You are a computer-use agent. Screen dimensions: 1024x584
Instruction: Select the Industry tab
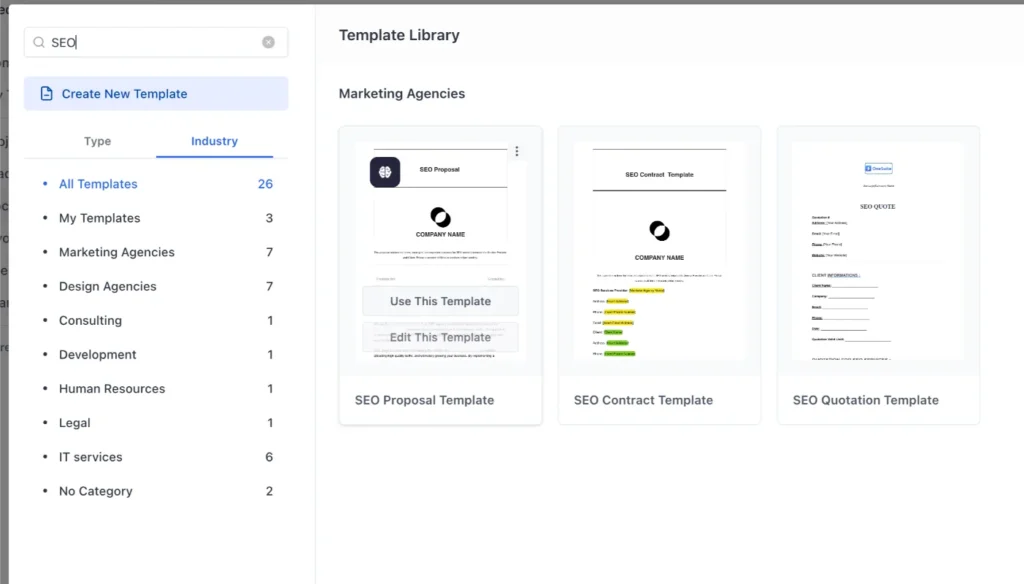tap(214, 141)
